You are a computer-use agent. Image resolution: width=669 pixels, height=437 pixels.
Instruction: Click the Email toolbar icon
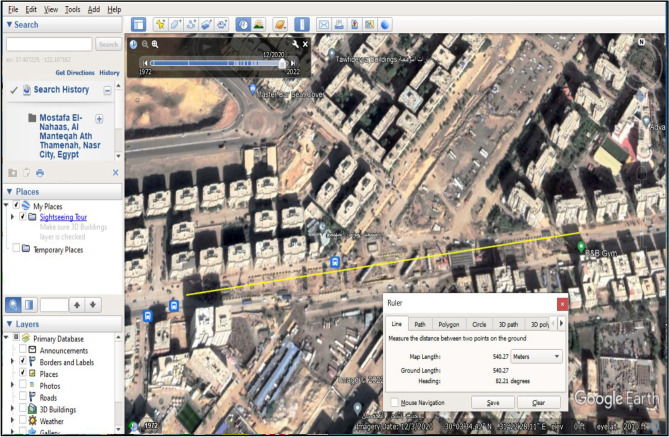(x=325, y=23)
